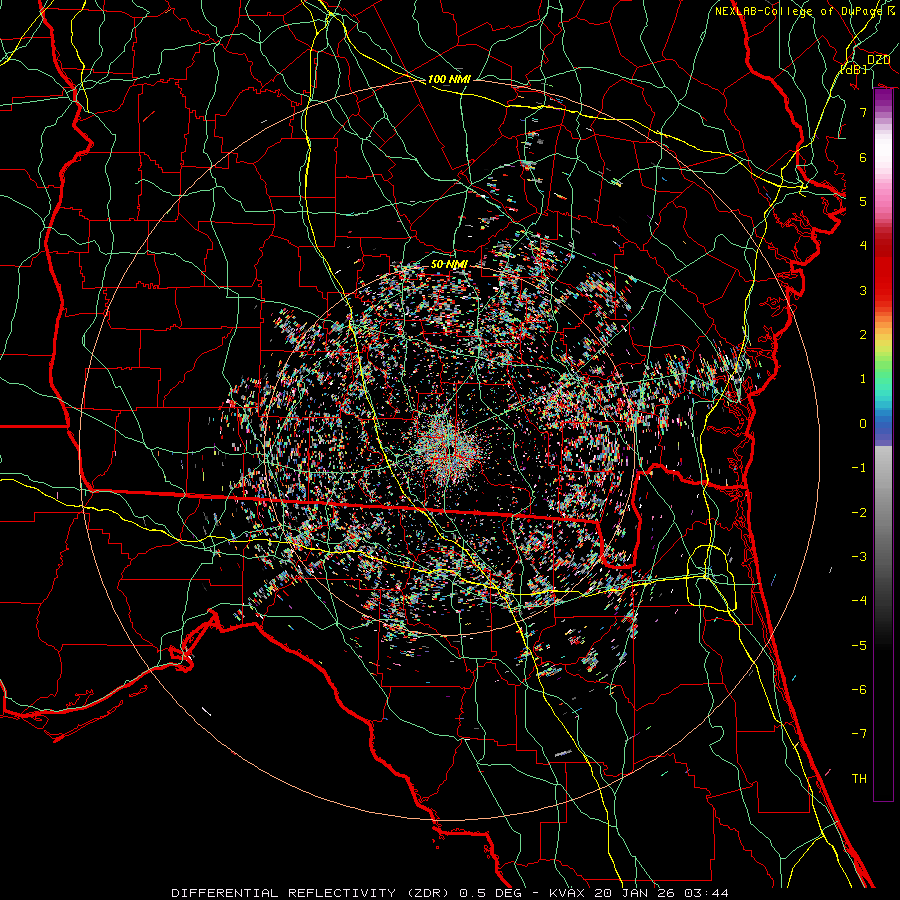Click the "3" color scale value
Image resolution: width=900 pixels, height=900 pixels.
tap(863, 290)
